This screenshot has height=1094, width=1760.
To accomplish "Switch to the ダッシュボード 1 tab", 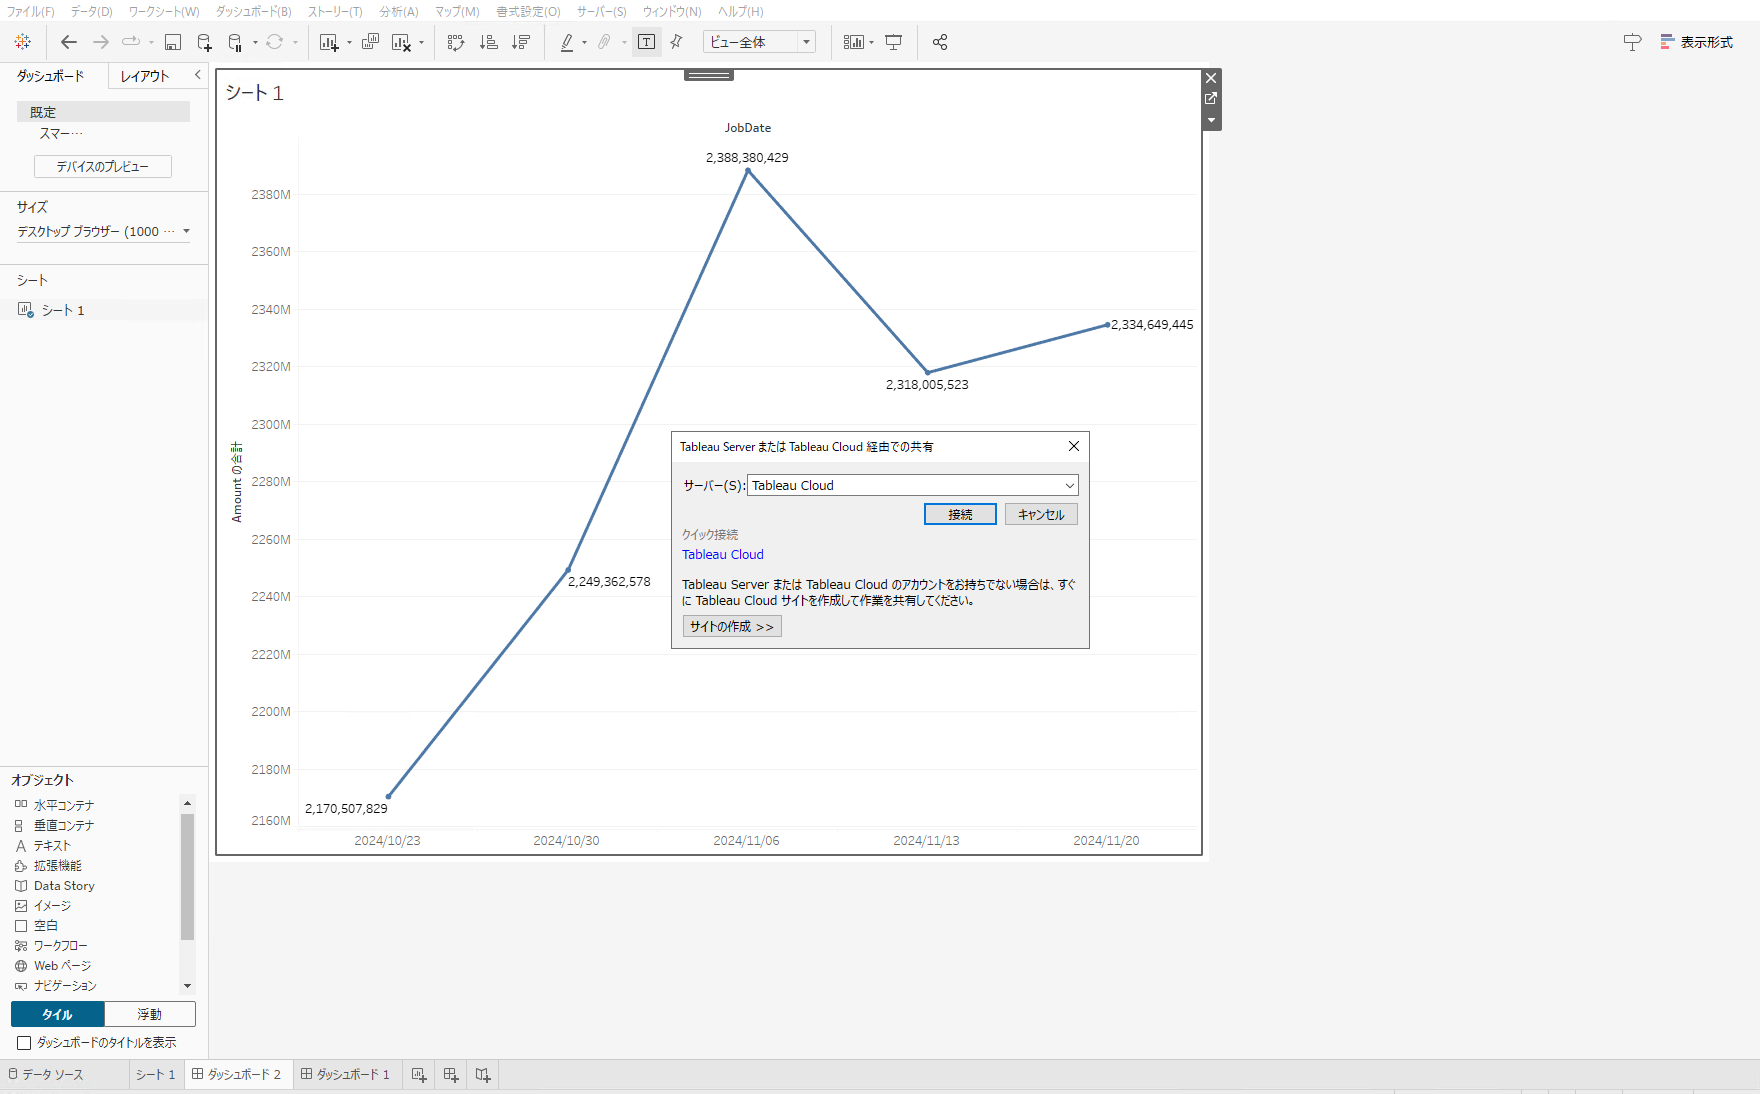I will coord(347,1074).
